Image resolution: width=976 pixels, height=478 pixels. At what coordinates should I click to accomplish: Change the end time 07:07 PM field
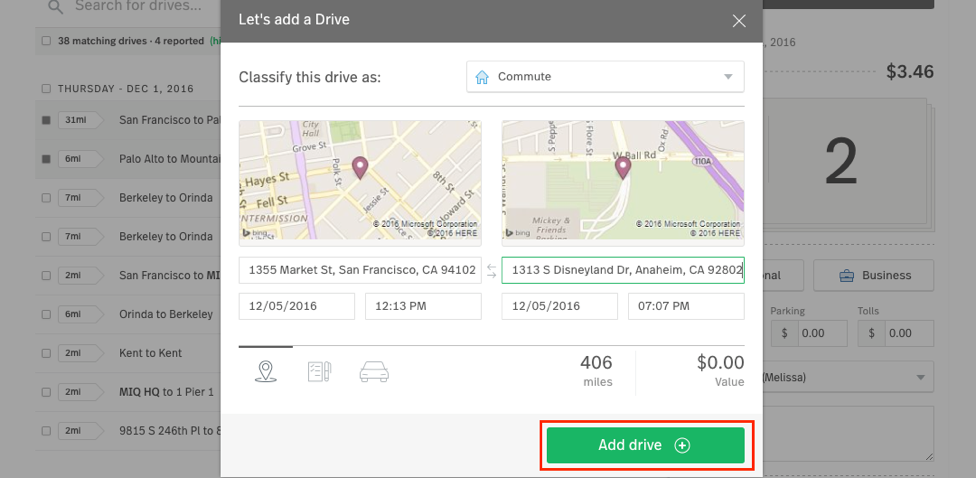click(x=687, y=306)
